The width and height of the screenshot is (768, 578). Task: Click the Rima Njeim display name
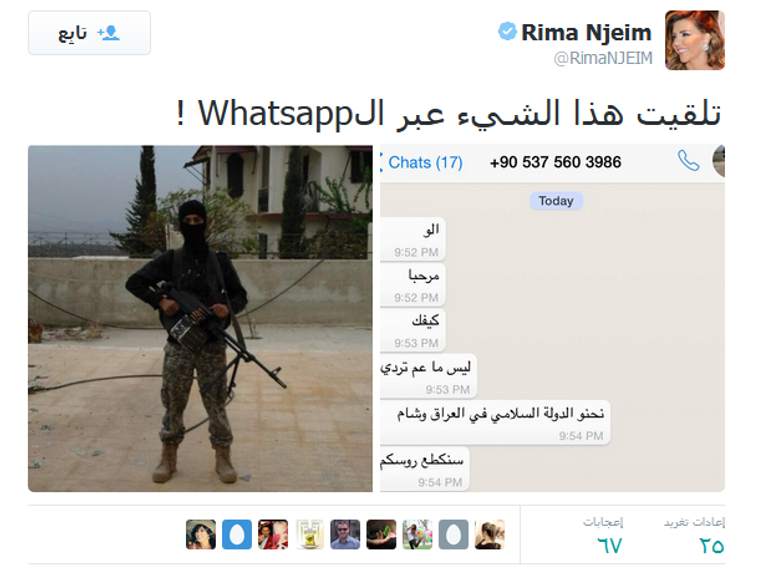pyautogui.click(x=586, y=33)
